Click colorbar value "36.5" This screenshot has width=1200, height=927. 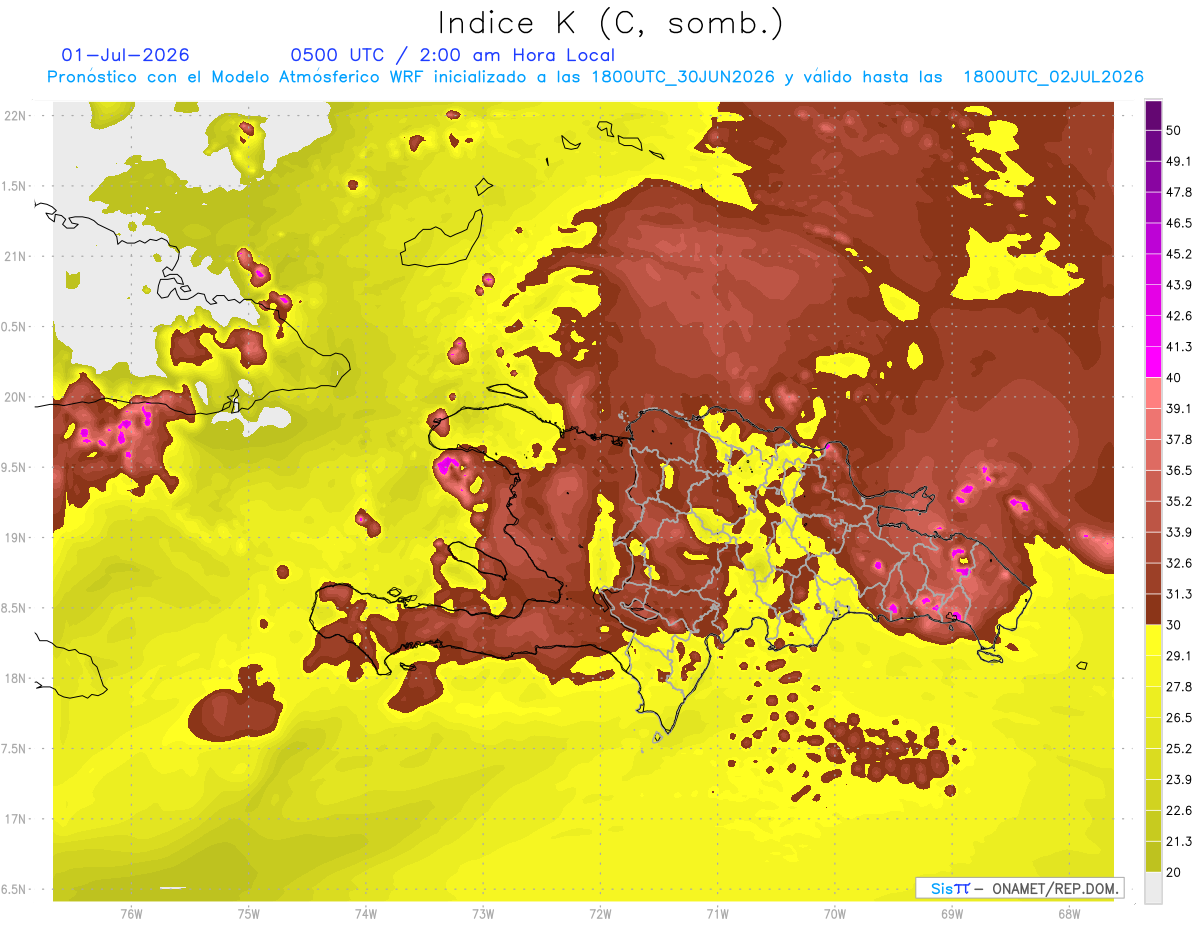coord(1179,470)
